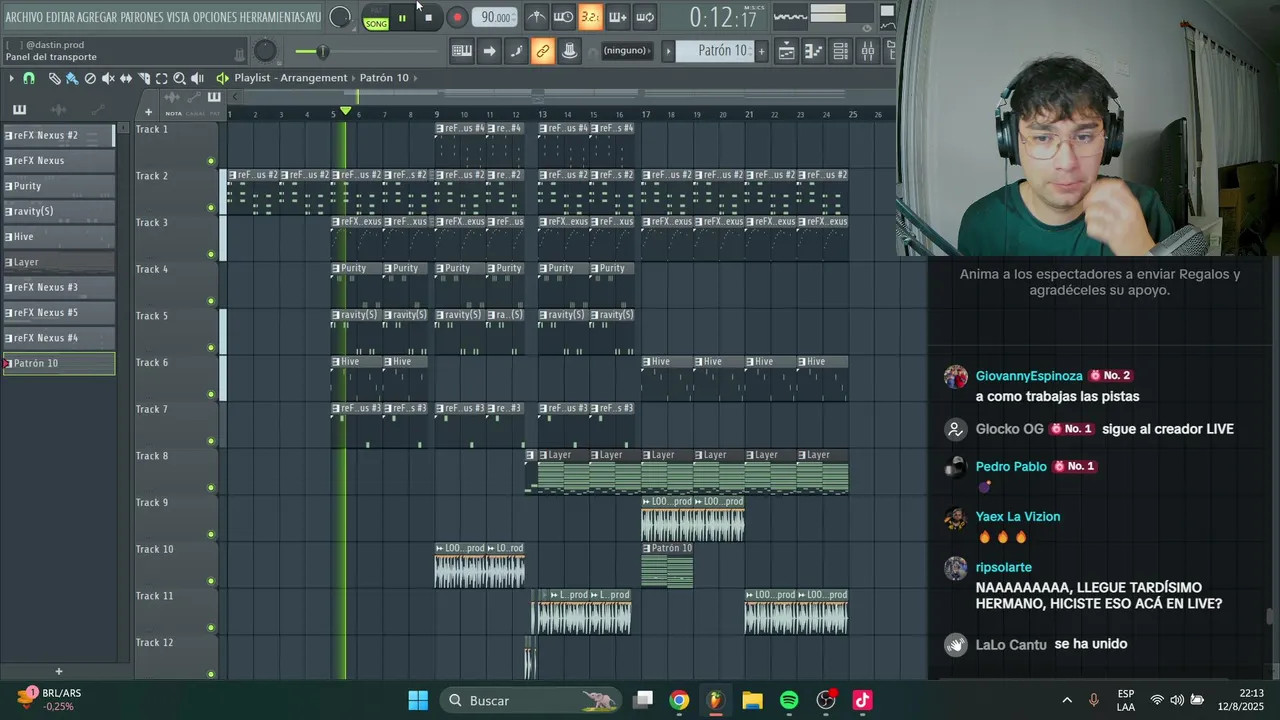Select the Slice tool in playlist toolbar
This screenshot has height=720, width=1280.
(x=144, y=78)
